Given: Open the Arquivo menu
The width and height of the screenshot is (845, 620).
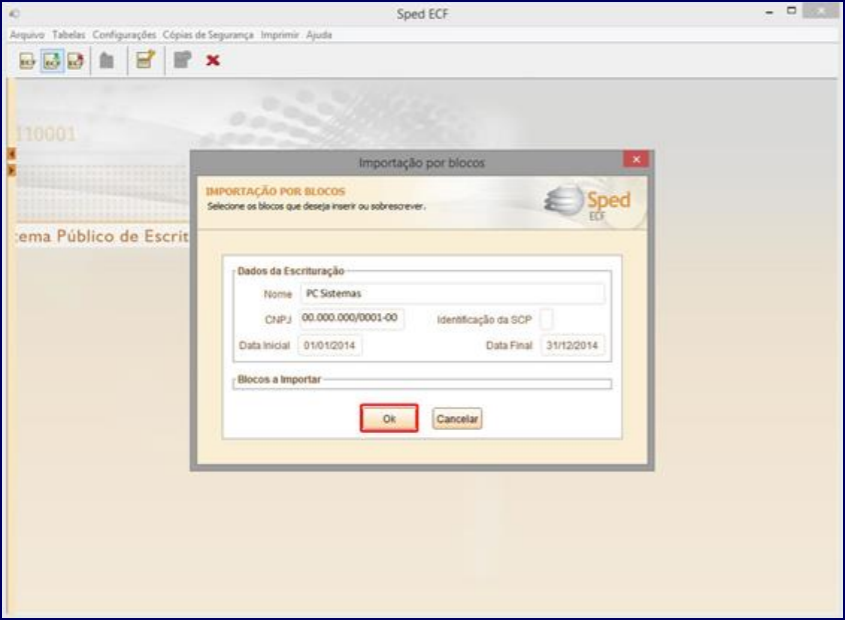Looking at the screenshot, I should [x=27, y=35].
